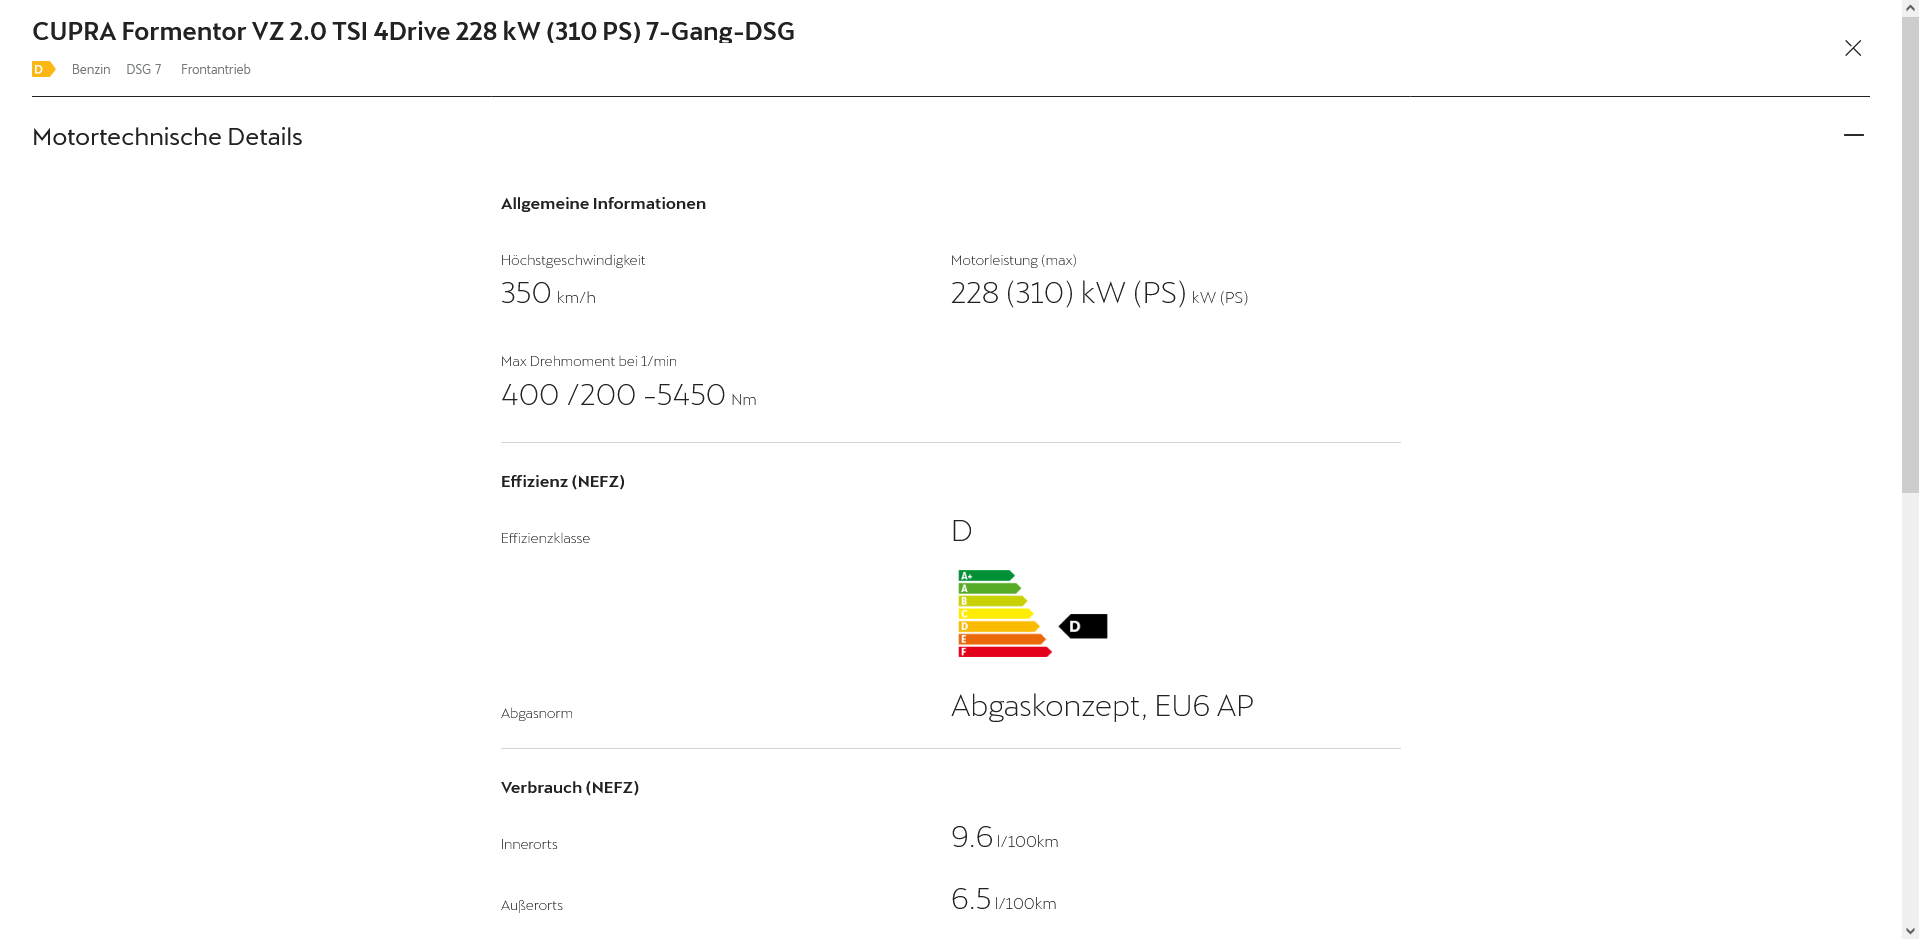Click the Motortechnische Details heading

tap(167, 137)
